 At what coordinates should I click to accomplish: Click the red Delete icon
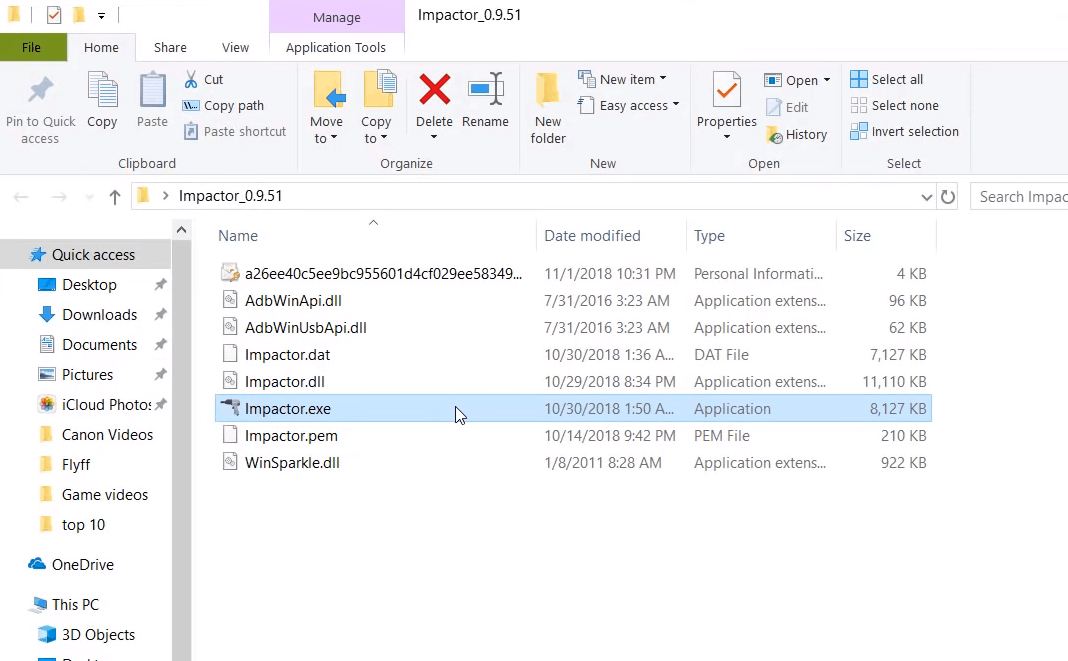tap(434, 91)
